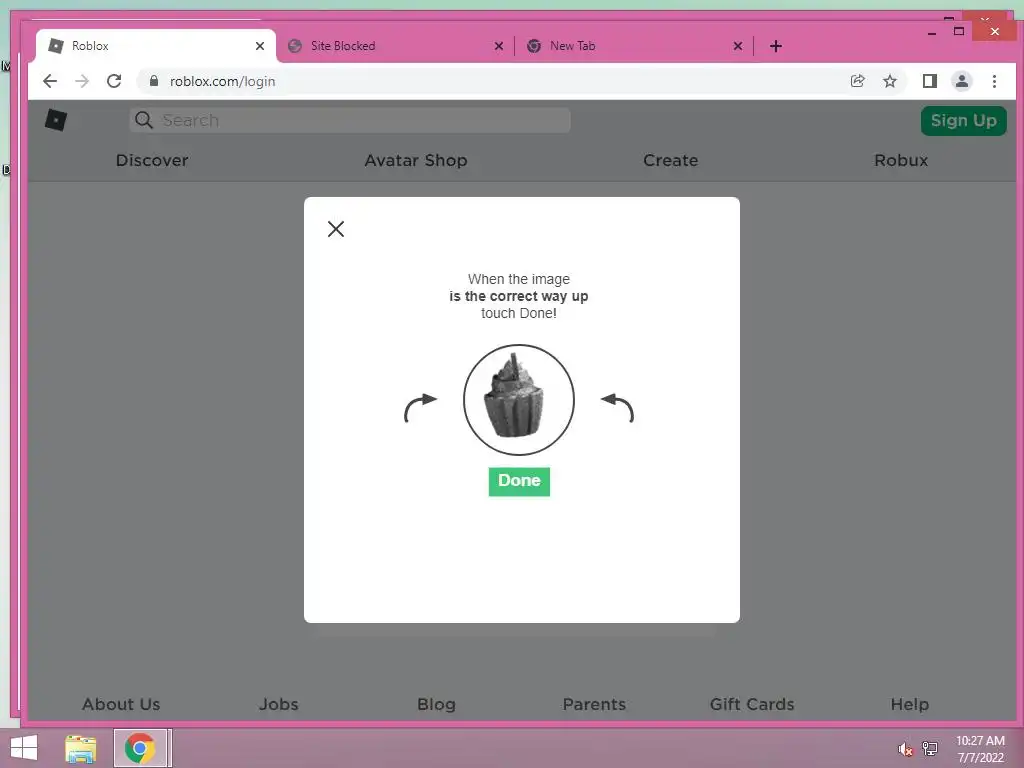The width and height of the screenshot is (1024, 768).
Task: Toggle the Chrome side panel icon
Action: pos(929,81)
